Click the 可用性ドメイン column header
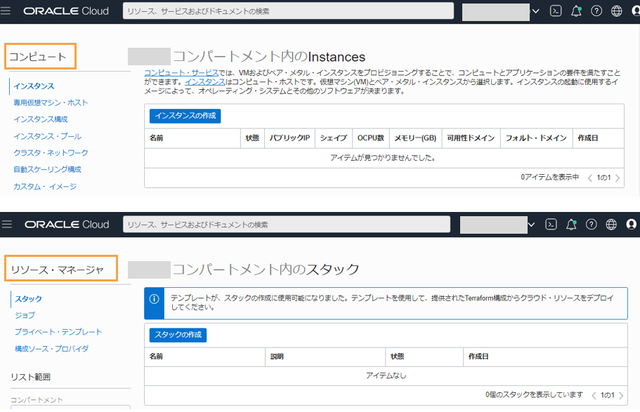Viewport: 640px width, 412px height. coord(471,138)
